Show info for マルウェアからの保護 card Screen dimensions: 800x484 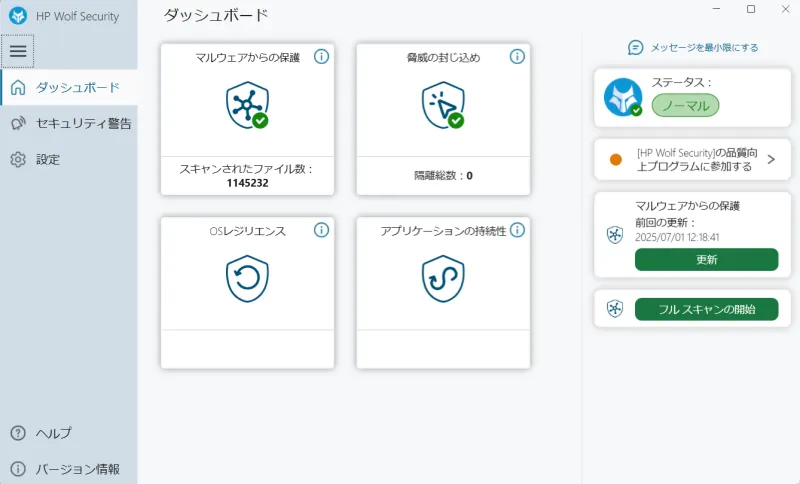click(x=321, y=56)
